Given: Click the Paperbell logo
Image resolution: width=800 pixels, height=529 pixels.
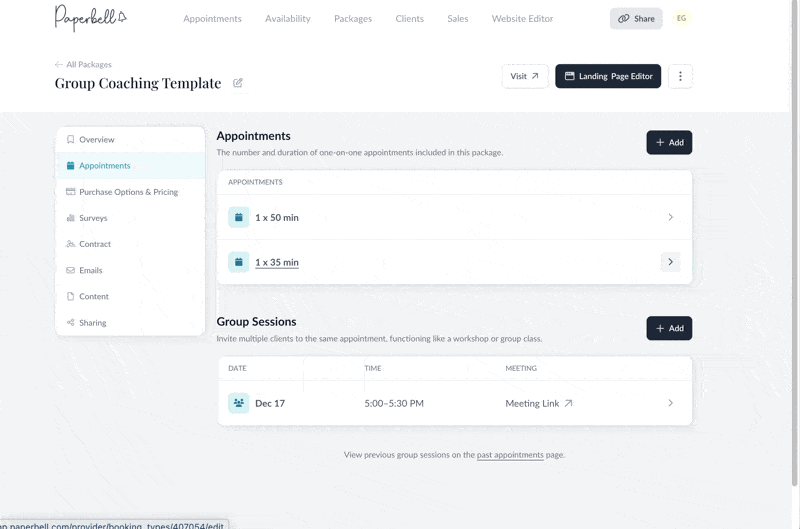Looking at the screenshot, I should point(91,18).
